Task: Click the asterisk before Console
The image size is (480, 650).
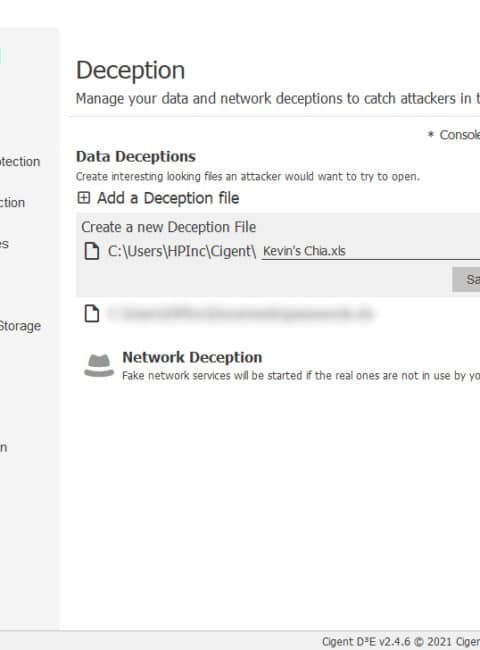Action: (x=431, y=135)
